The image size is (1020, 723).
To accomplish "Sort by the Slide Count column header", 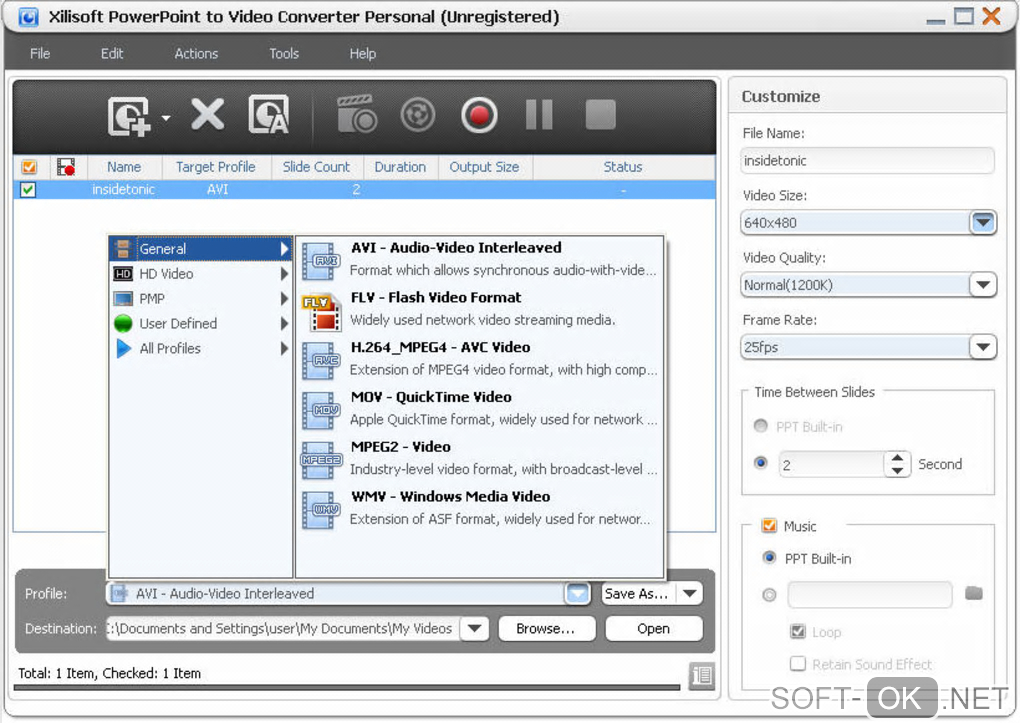I will (316, 167).
